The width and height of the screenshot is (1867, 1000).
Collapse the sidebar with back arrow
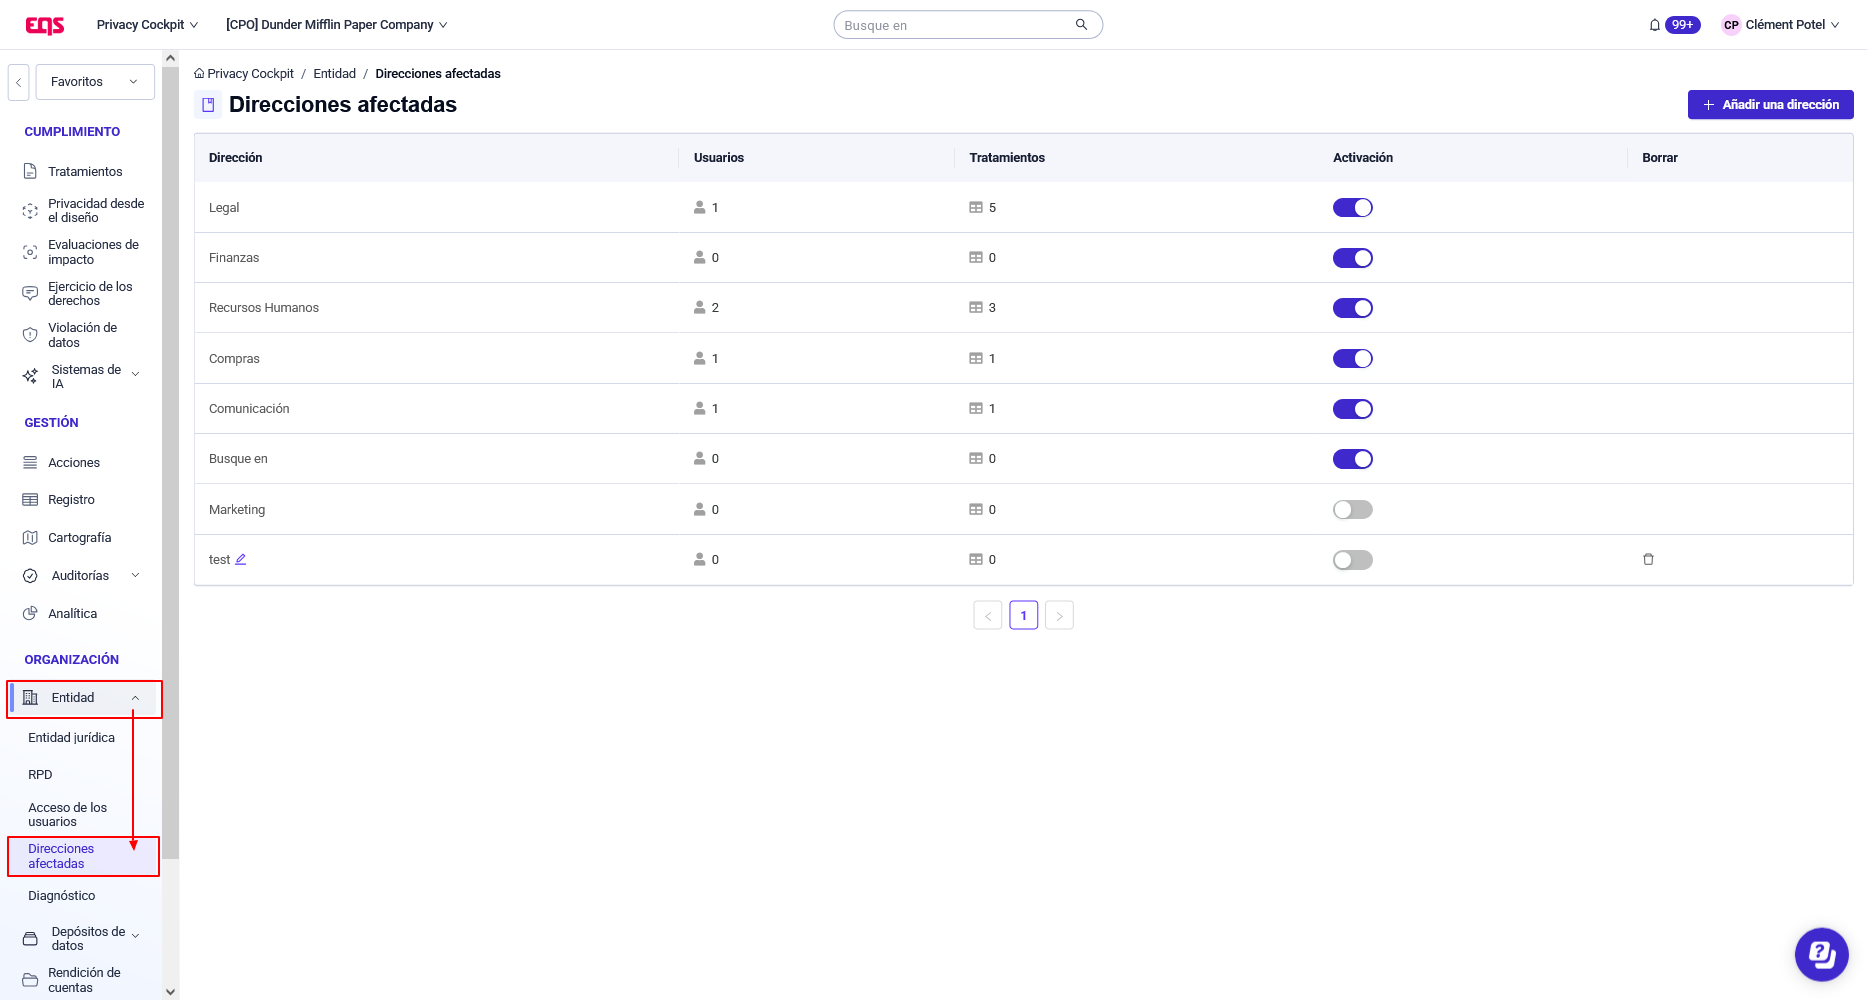click(18, 82)
